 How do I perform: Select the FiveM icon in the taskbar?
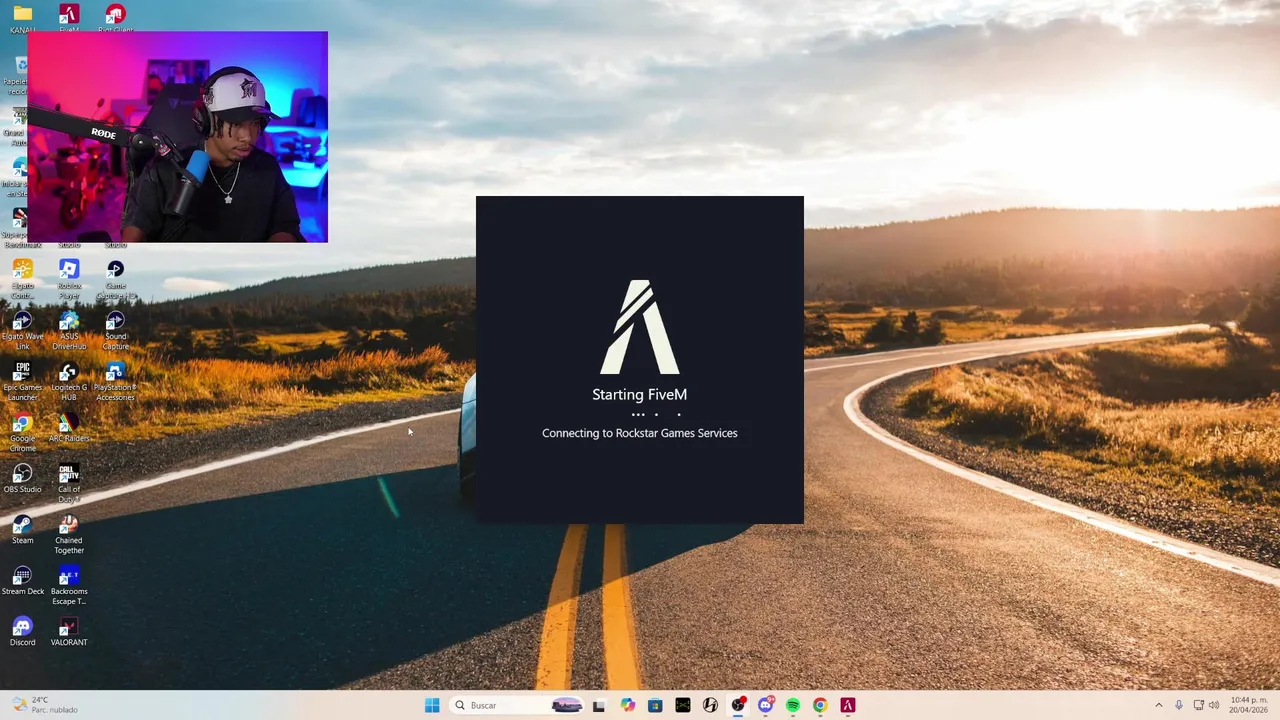[x=848, y=705]
